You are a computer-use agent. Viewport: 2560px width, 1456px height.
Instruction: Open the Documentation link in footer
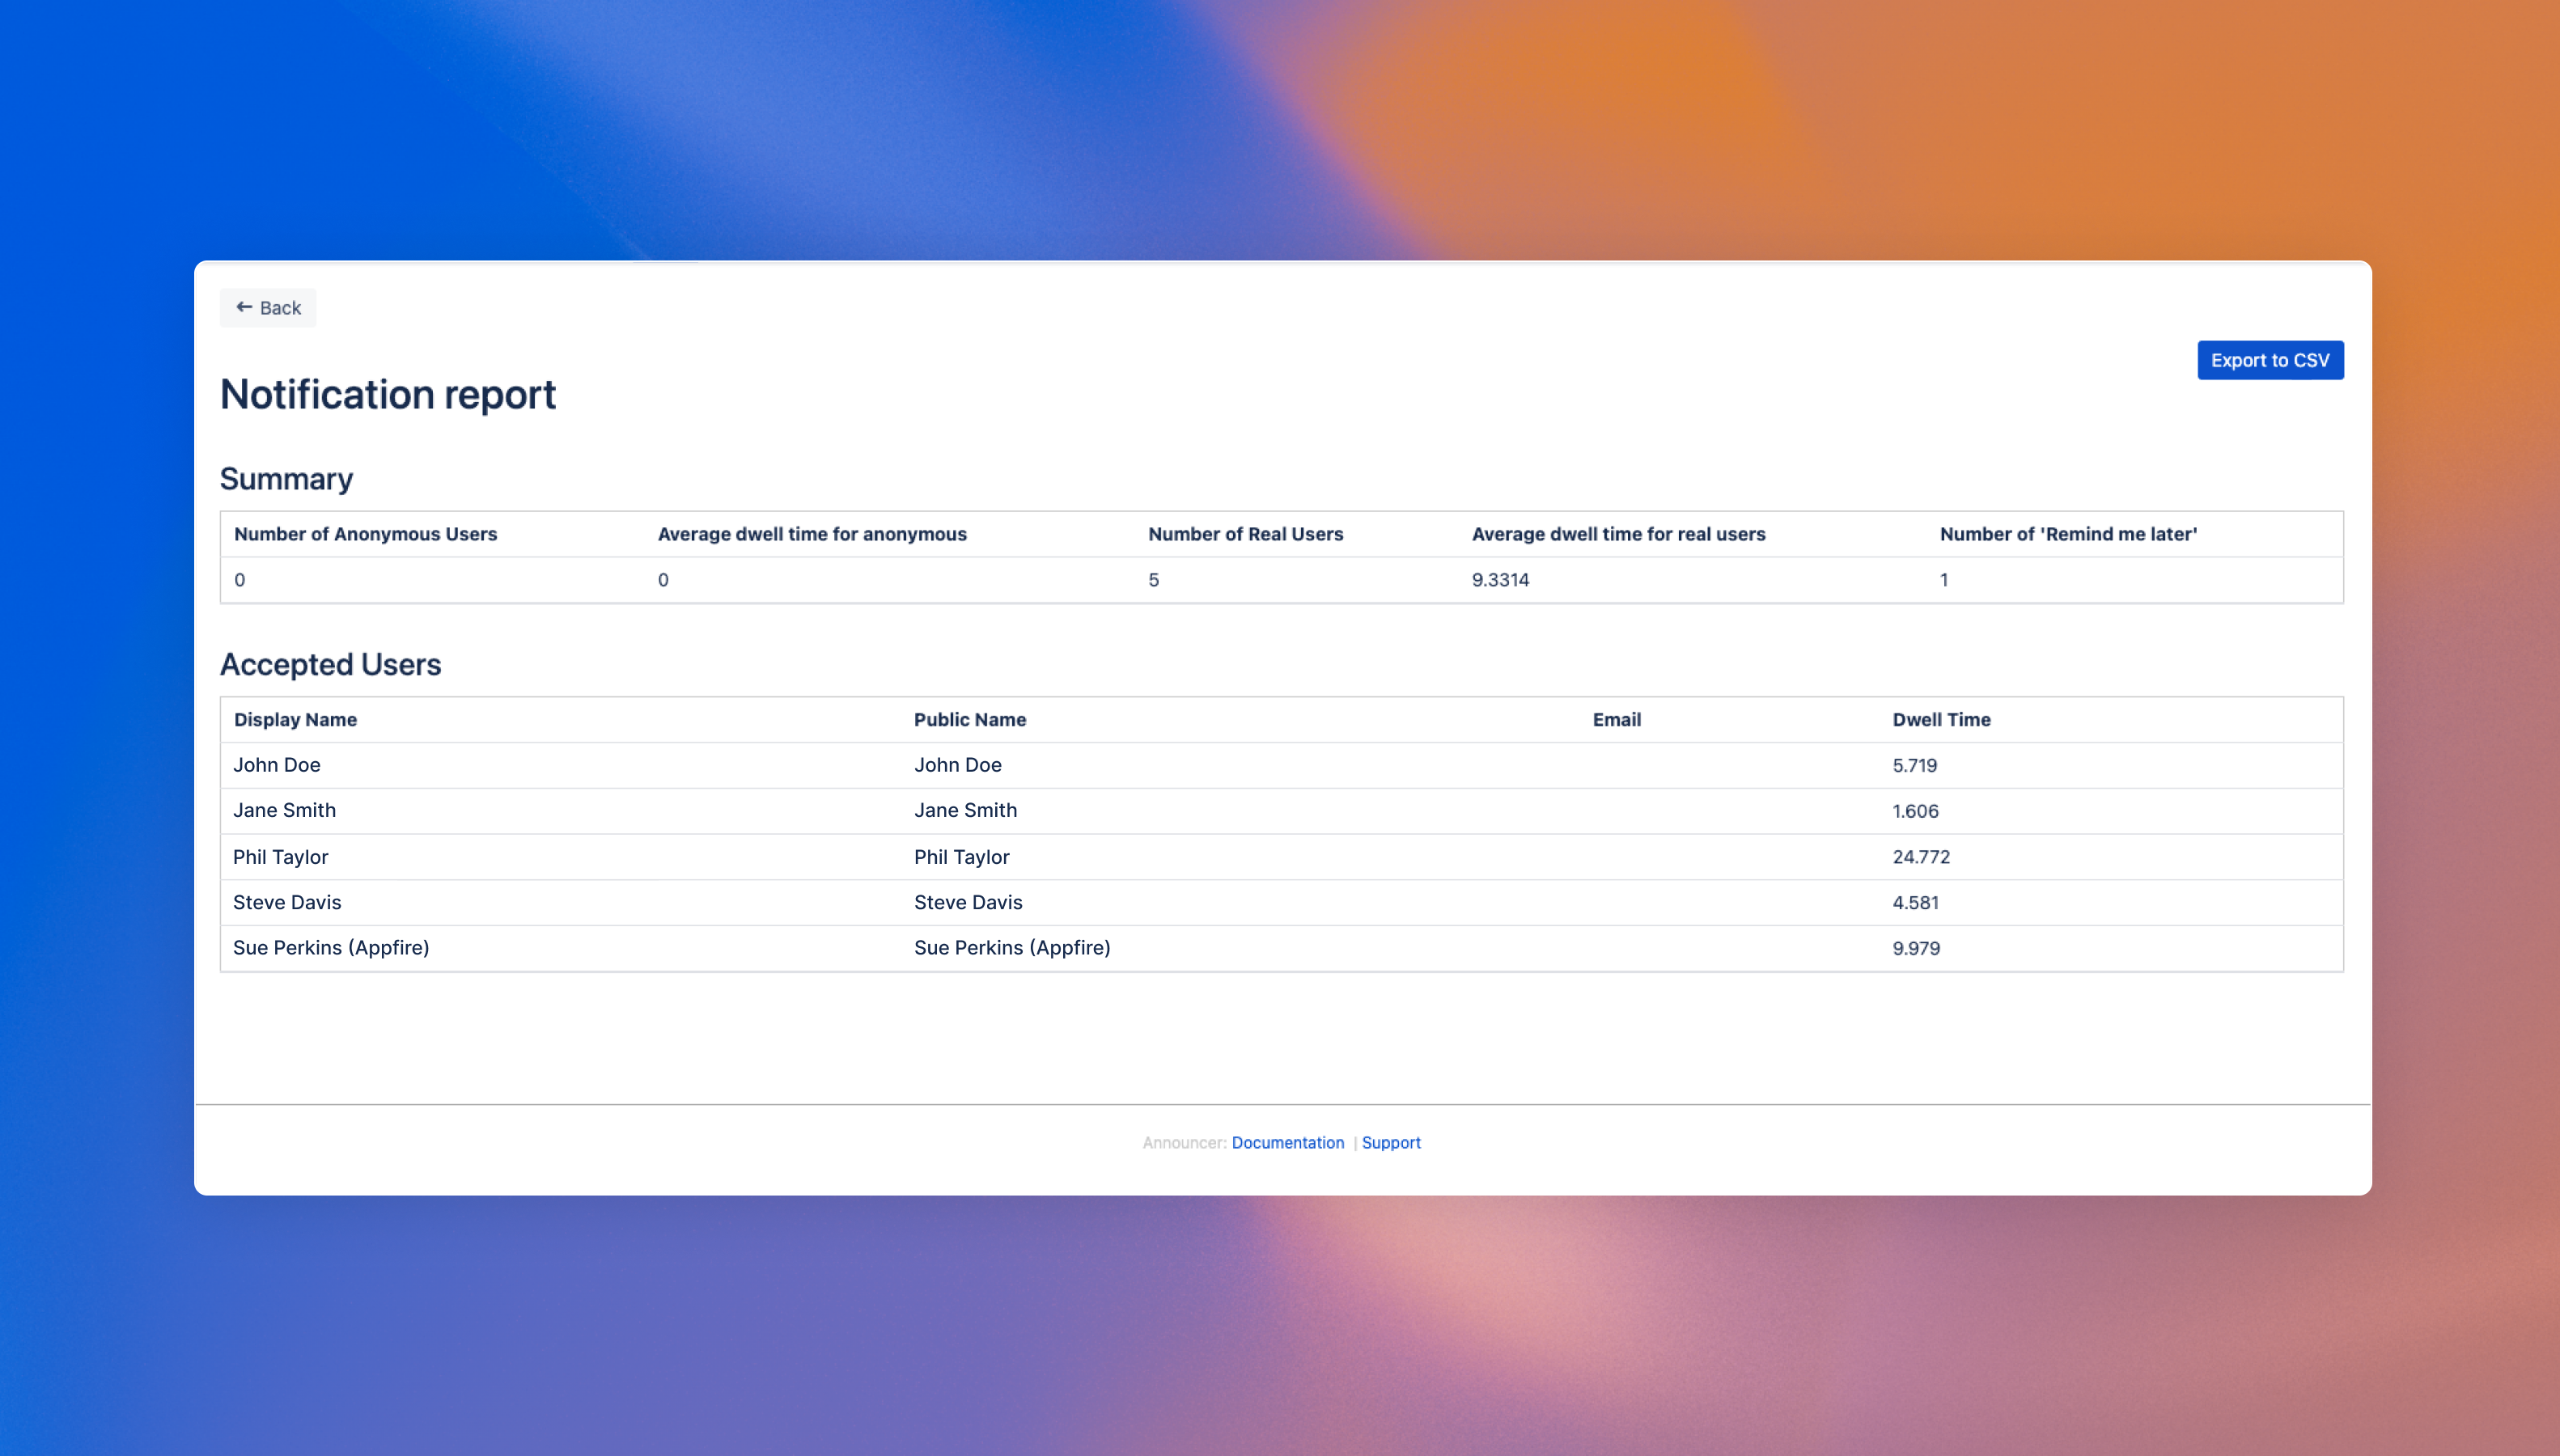pyautogui.click(x=1287, y=1142)
